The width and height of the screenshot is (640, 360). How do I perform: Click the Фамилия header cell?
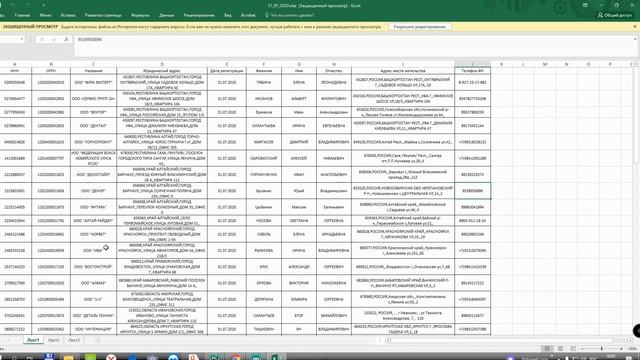(x=264, y=71)
